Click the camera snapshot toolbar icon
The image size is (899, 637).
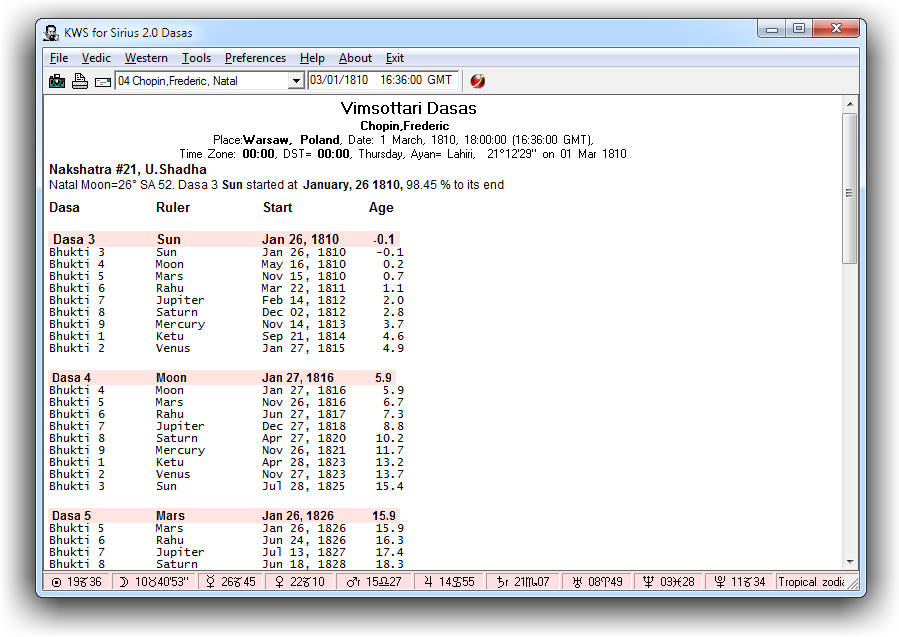point(57,81)
